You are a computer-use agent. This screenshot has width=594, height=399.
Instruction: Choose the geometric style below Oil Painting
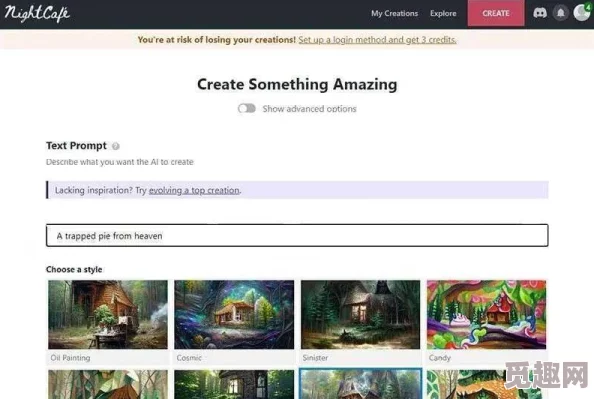click(108, 384)
